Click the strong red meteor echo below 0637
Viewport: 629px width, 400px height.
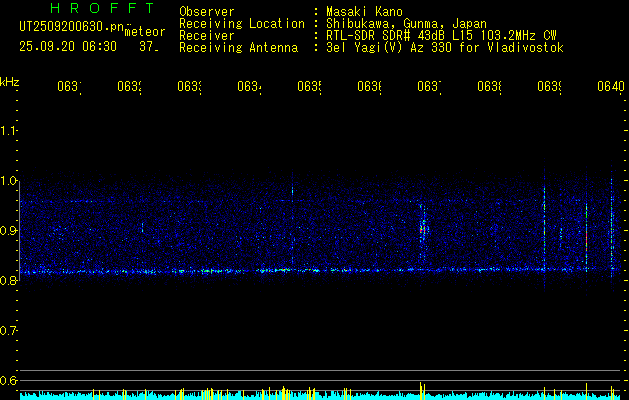(422, 230)
